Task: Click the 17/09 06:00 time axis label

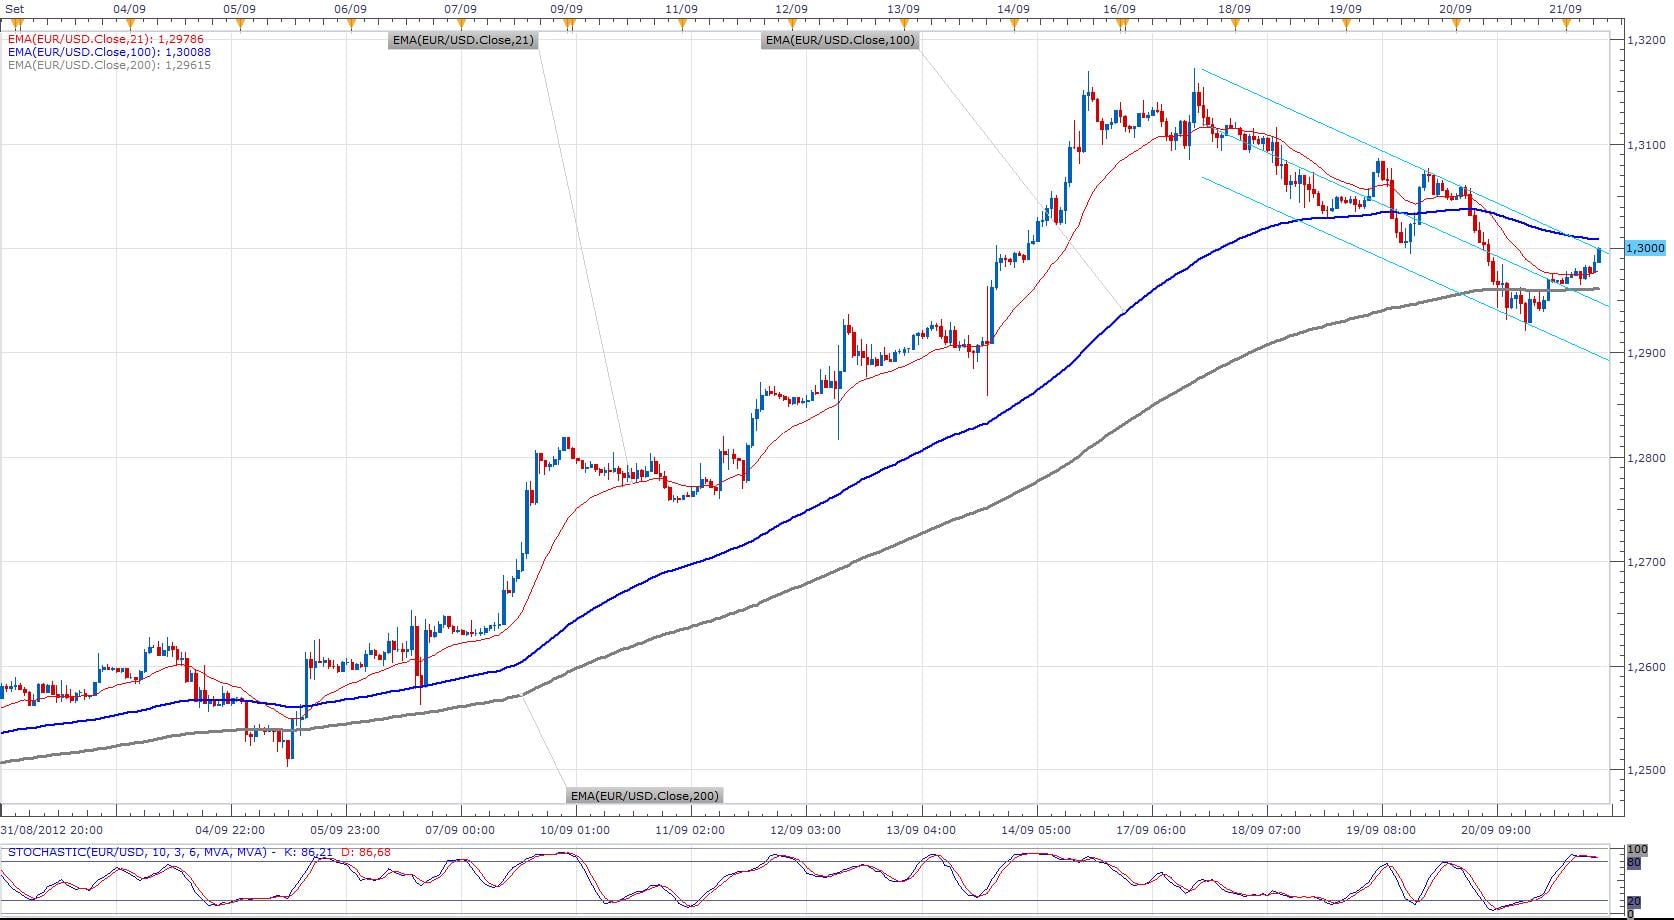Action: coord(1152,829)
